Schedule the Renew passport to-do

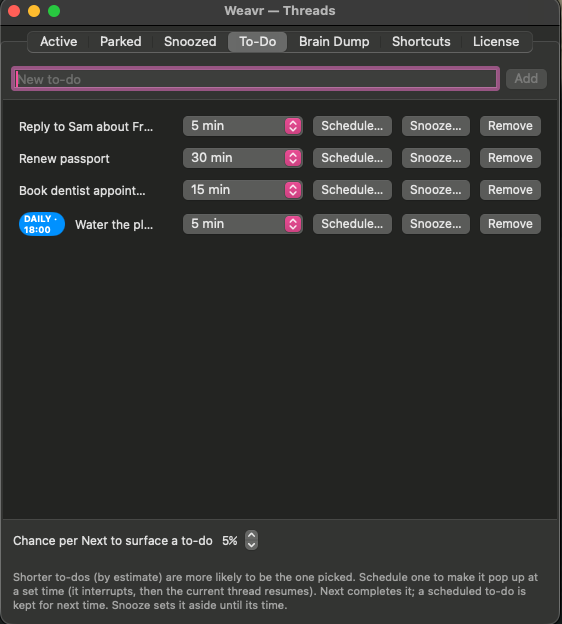352,158
